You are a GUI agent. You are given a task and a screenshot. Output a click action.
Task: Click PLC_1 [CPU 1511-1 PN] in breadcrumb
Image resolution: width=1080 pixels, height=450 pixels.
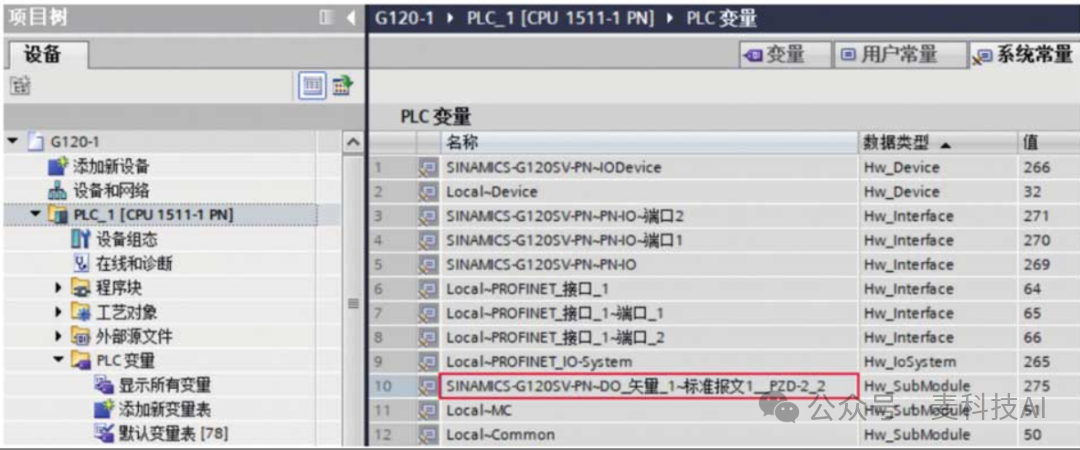[560, 18]
